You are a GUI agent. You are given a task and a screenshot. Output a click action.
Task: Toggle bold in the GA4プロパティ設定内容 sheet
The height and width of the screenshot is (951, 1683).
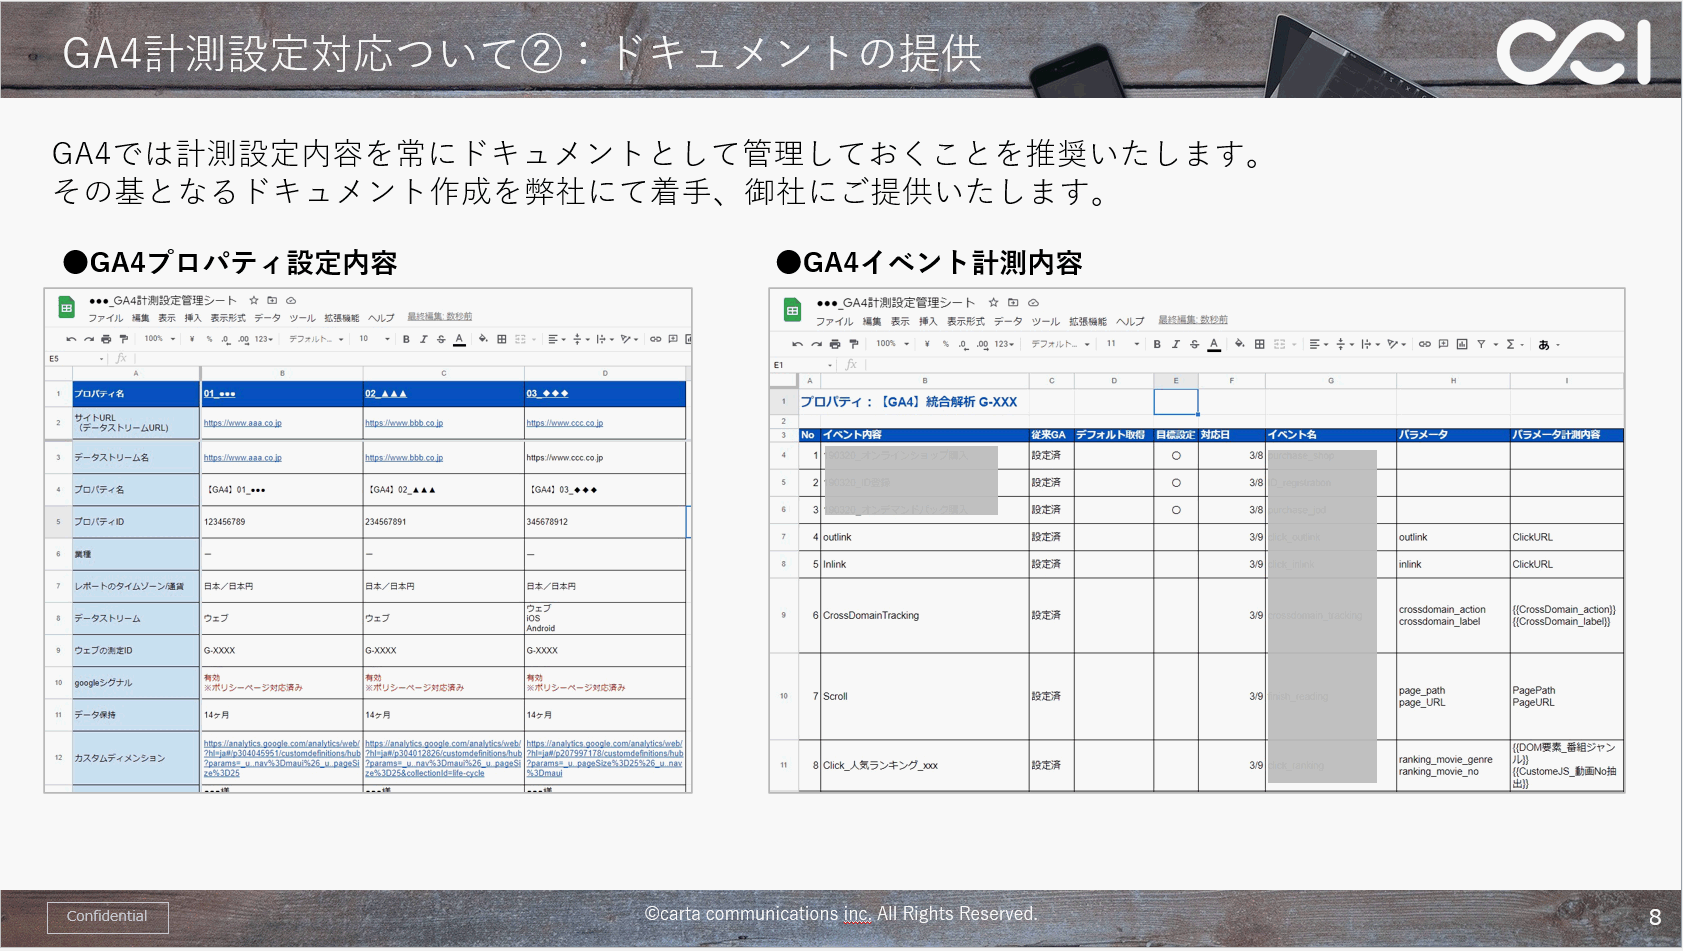406,339
